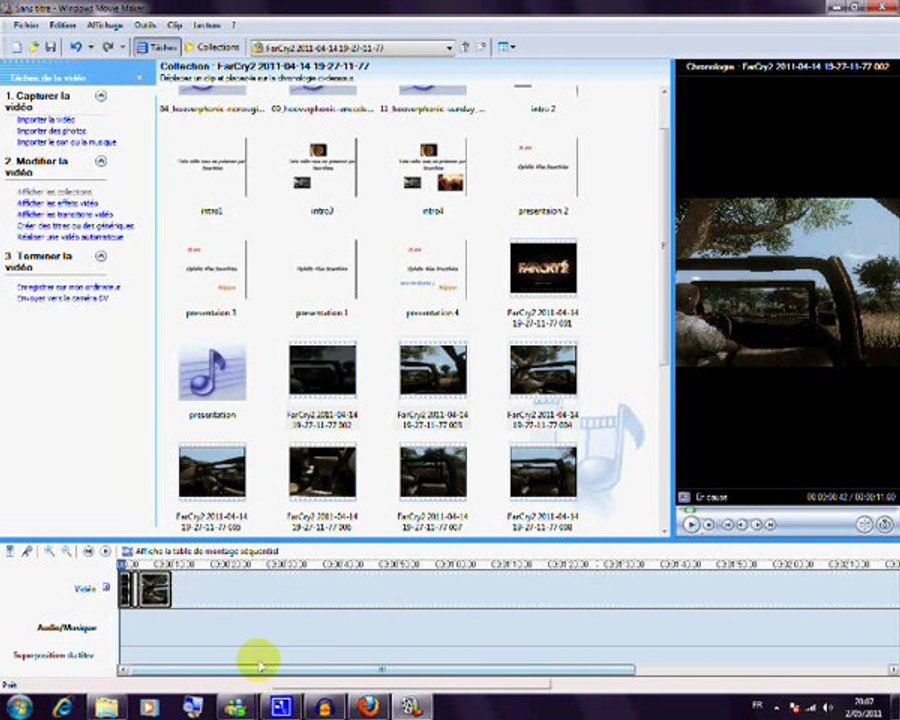Collapse the Modifier la vidéo section

tap(100, 161)
